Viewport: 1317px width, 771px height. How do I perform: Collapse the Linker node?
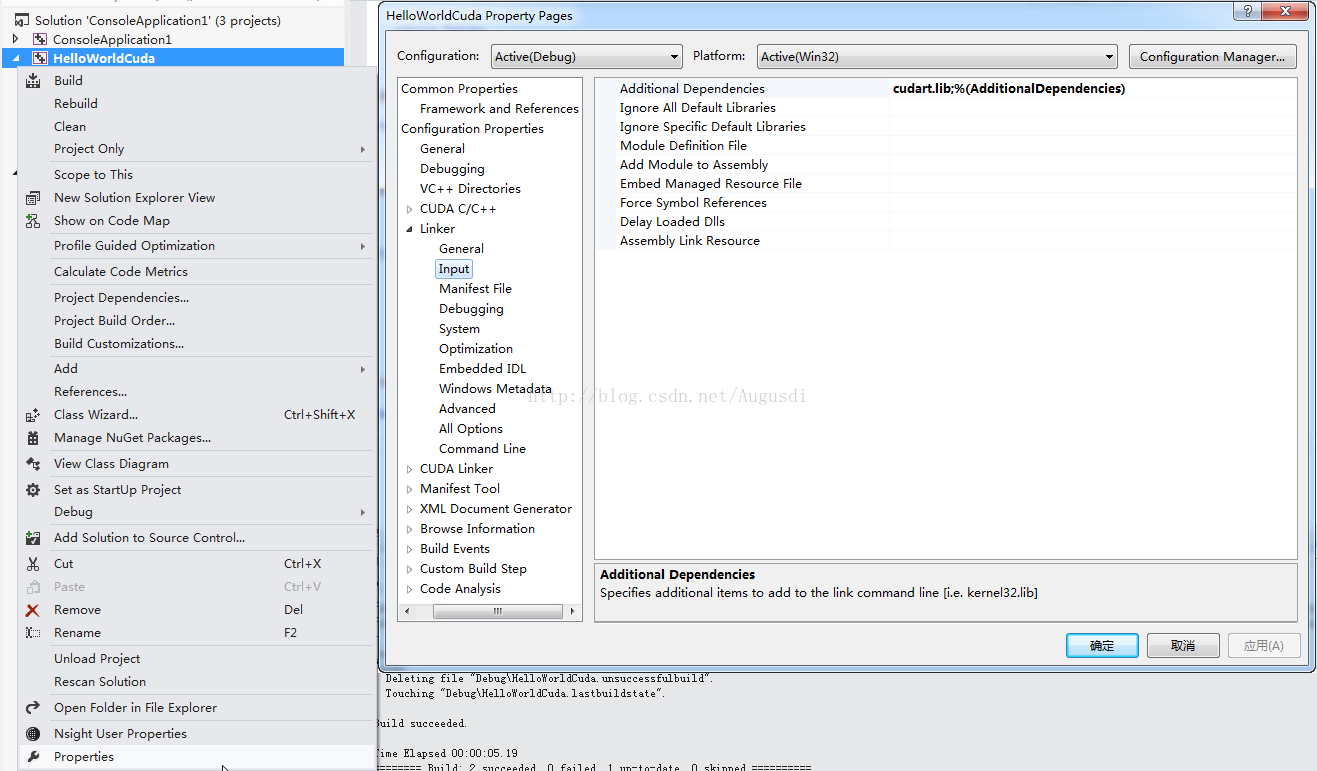[410, 229]
